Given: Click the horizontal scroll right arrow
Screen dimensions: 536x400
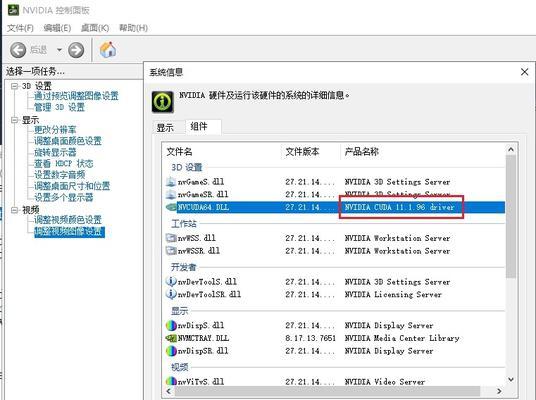Looking at the screenshot, I should point(499,391).
